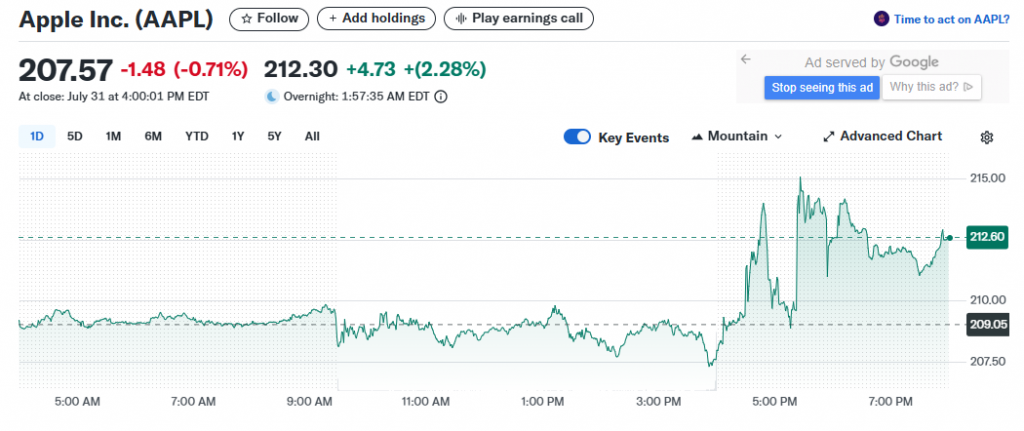Screen dimensions: 1024x431
Task: Click the 207.57 closing price
Action: click(66, 69)
